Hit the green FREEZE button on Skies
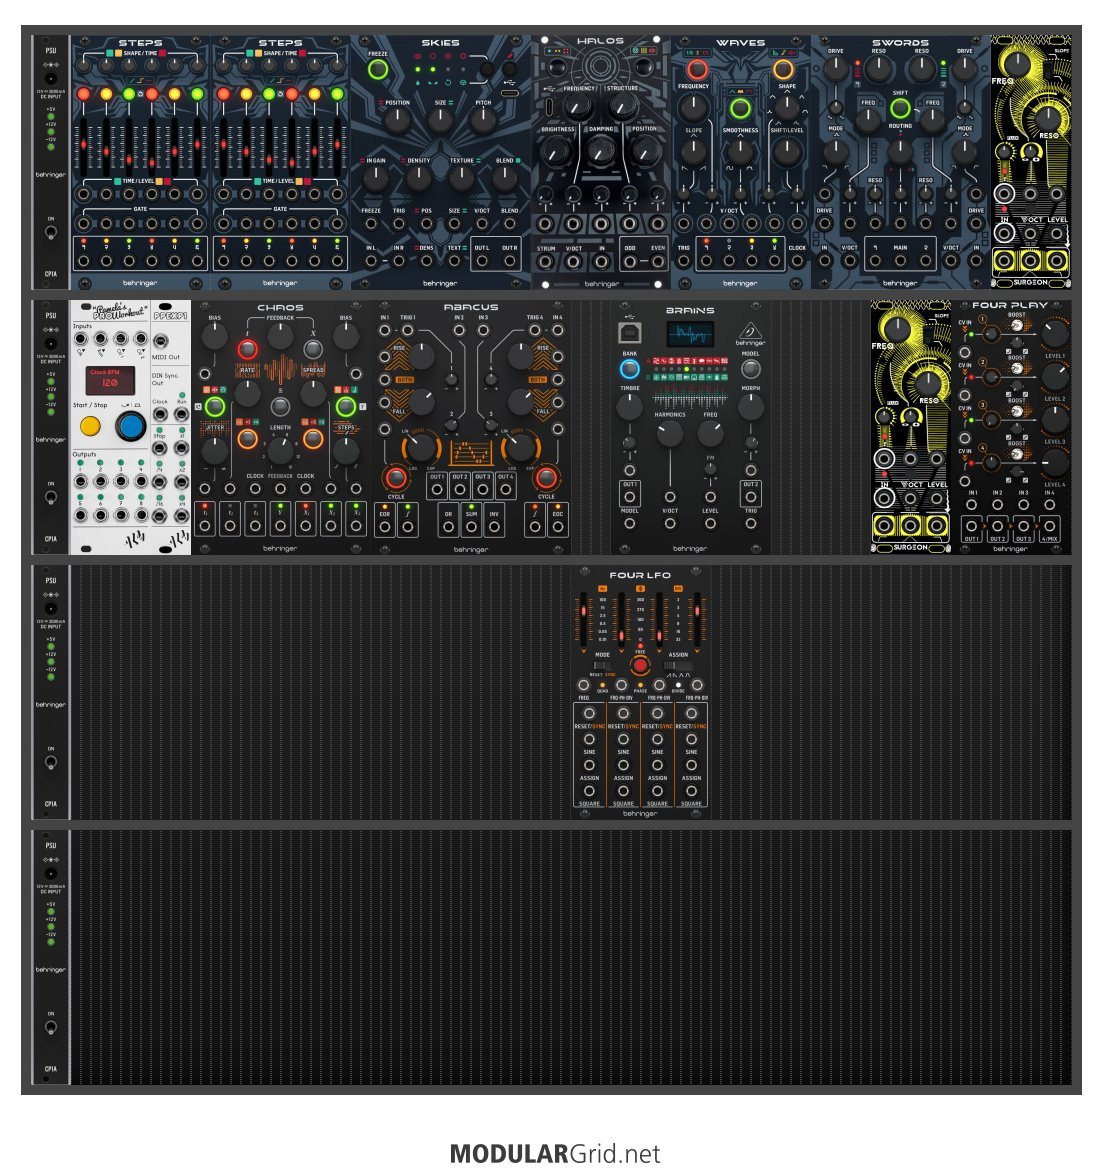This screenshot has height=1175, width=1112. (x=378, y=70)
